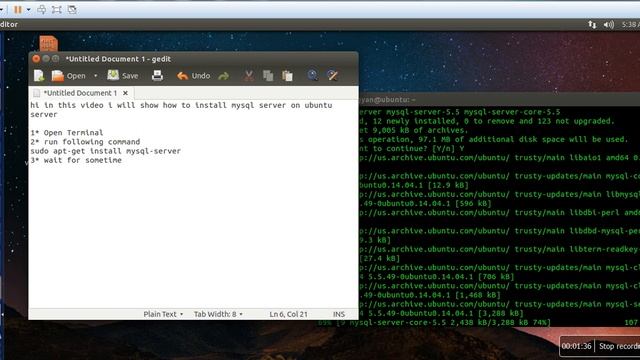Paste clipboard using the paste icon

pos(287,76)
